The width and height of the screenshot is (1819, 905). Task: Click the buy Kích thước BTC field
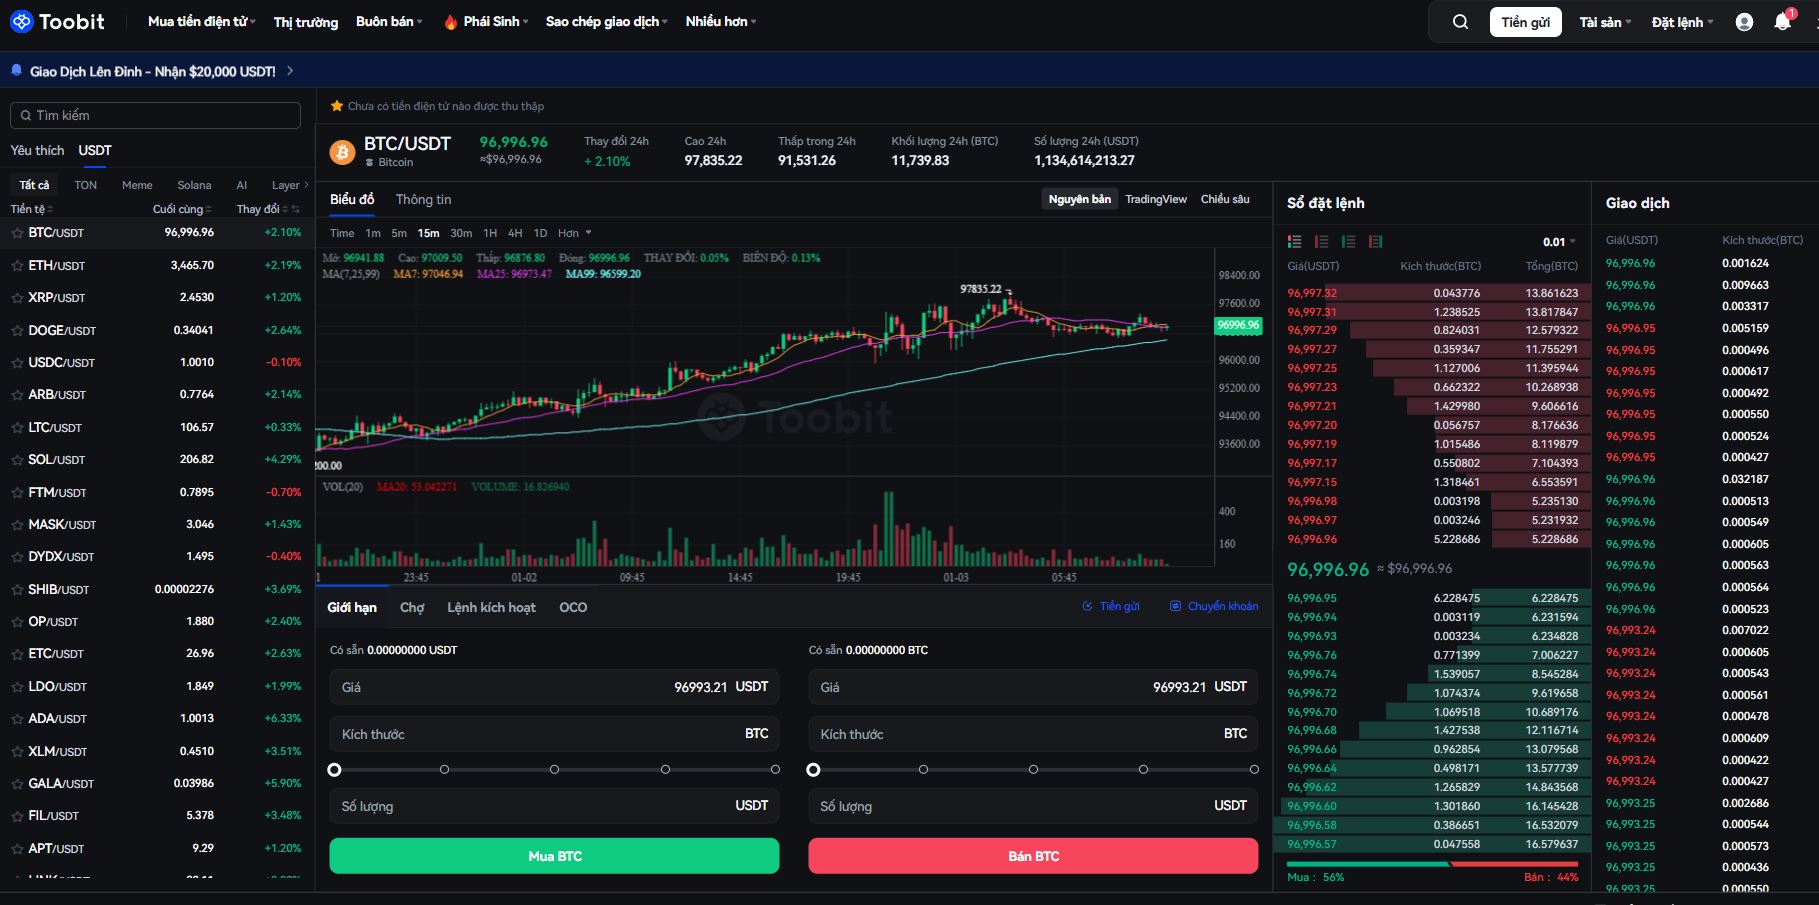click(554, 734)
